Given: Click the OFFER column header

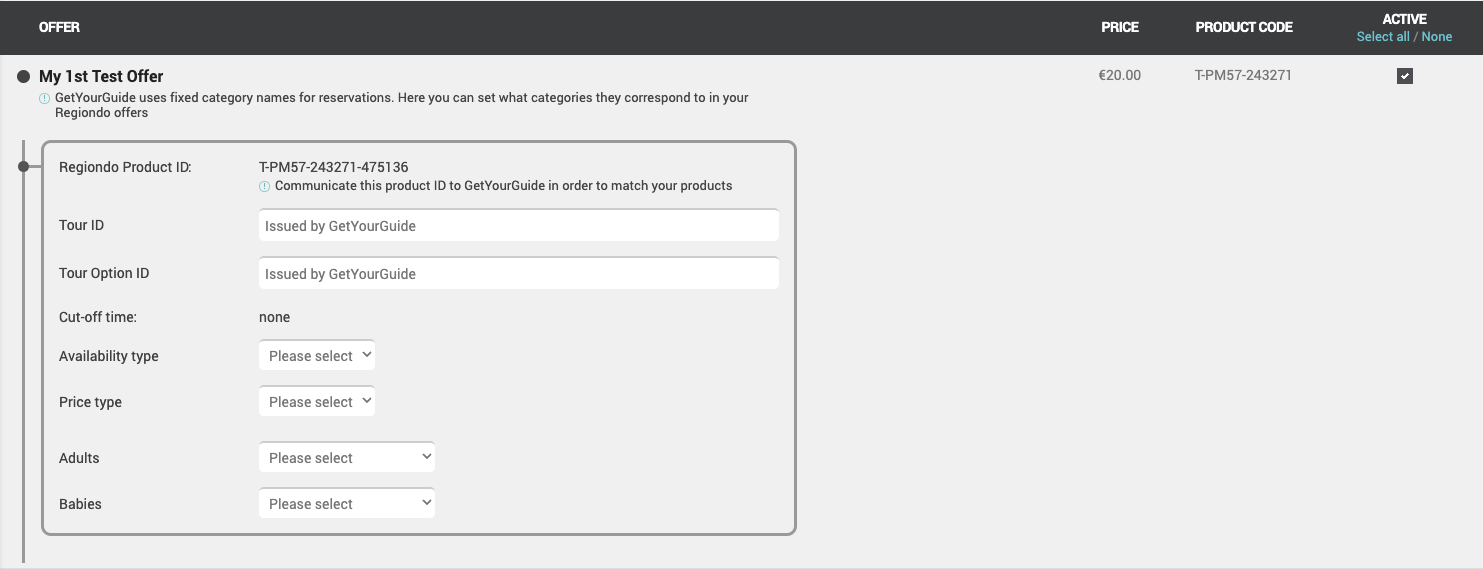Looking at the screenshot, I should 59,27.
